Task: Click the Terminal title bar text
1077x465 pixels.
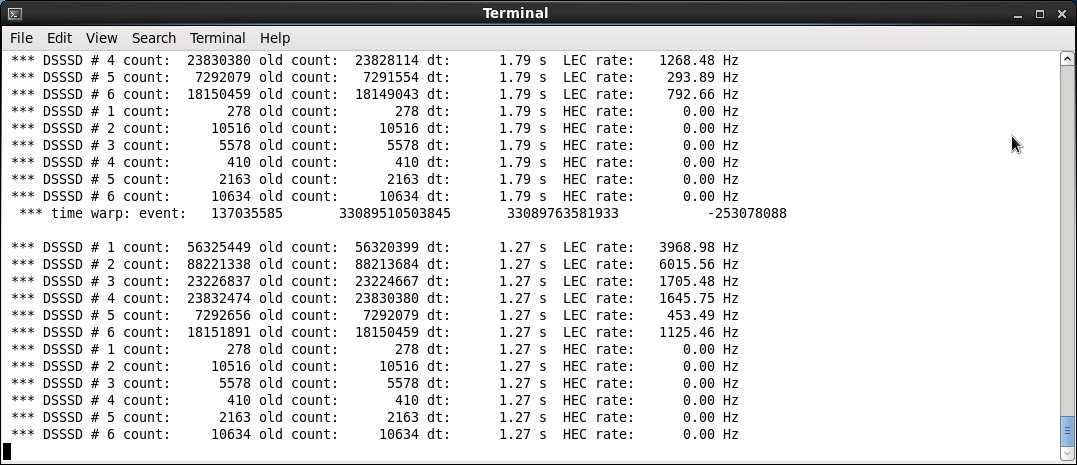Action: click(515, 13)
